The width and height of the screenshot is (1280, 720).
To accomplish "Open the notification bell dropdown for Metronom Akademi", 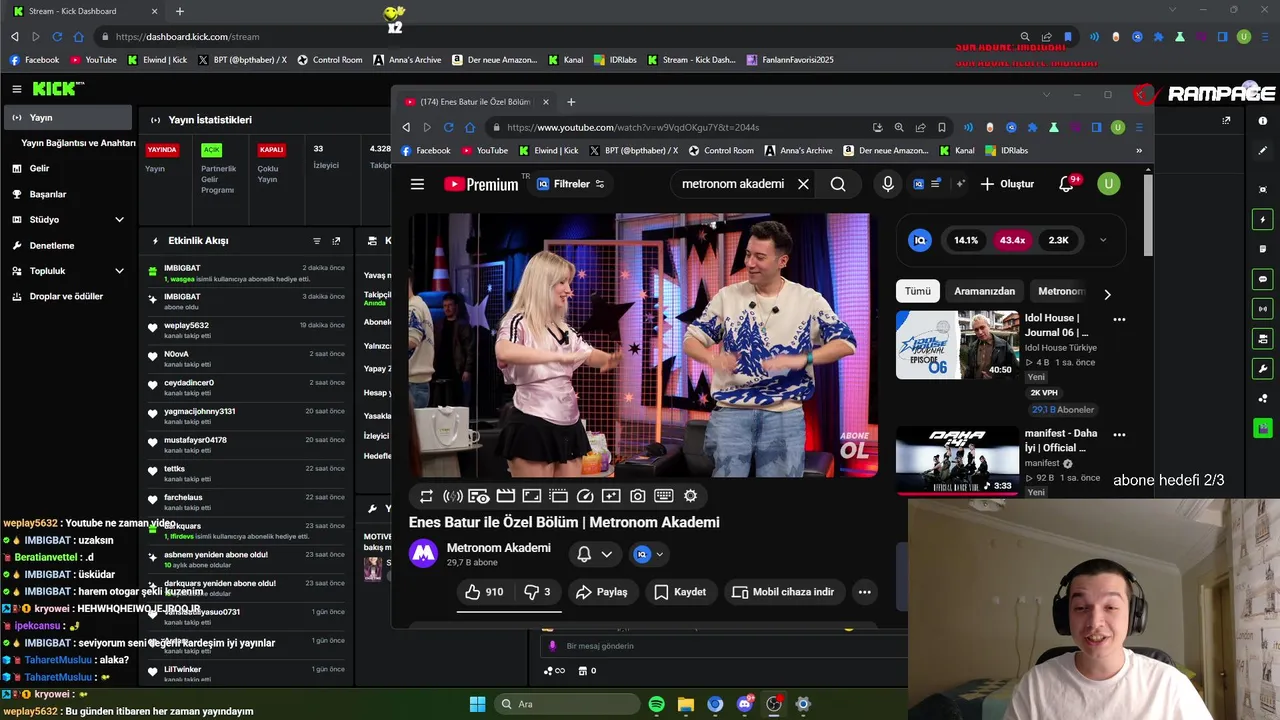I will point(594,554).
